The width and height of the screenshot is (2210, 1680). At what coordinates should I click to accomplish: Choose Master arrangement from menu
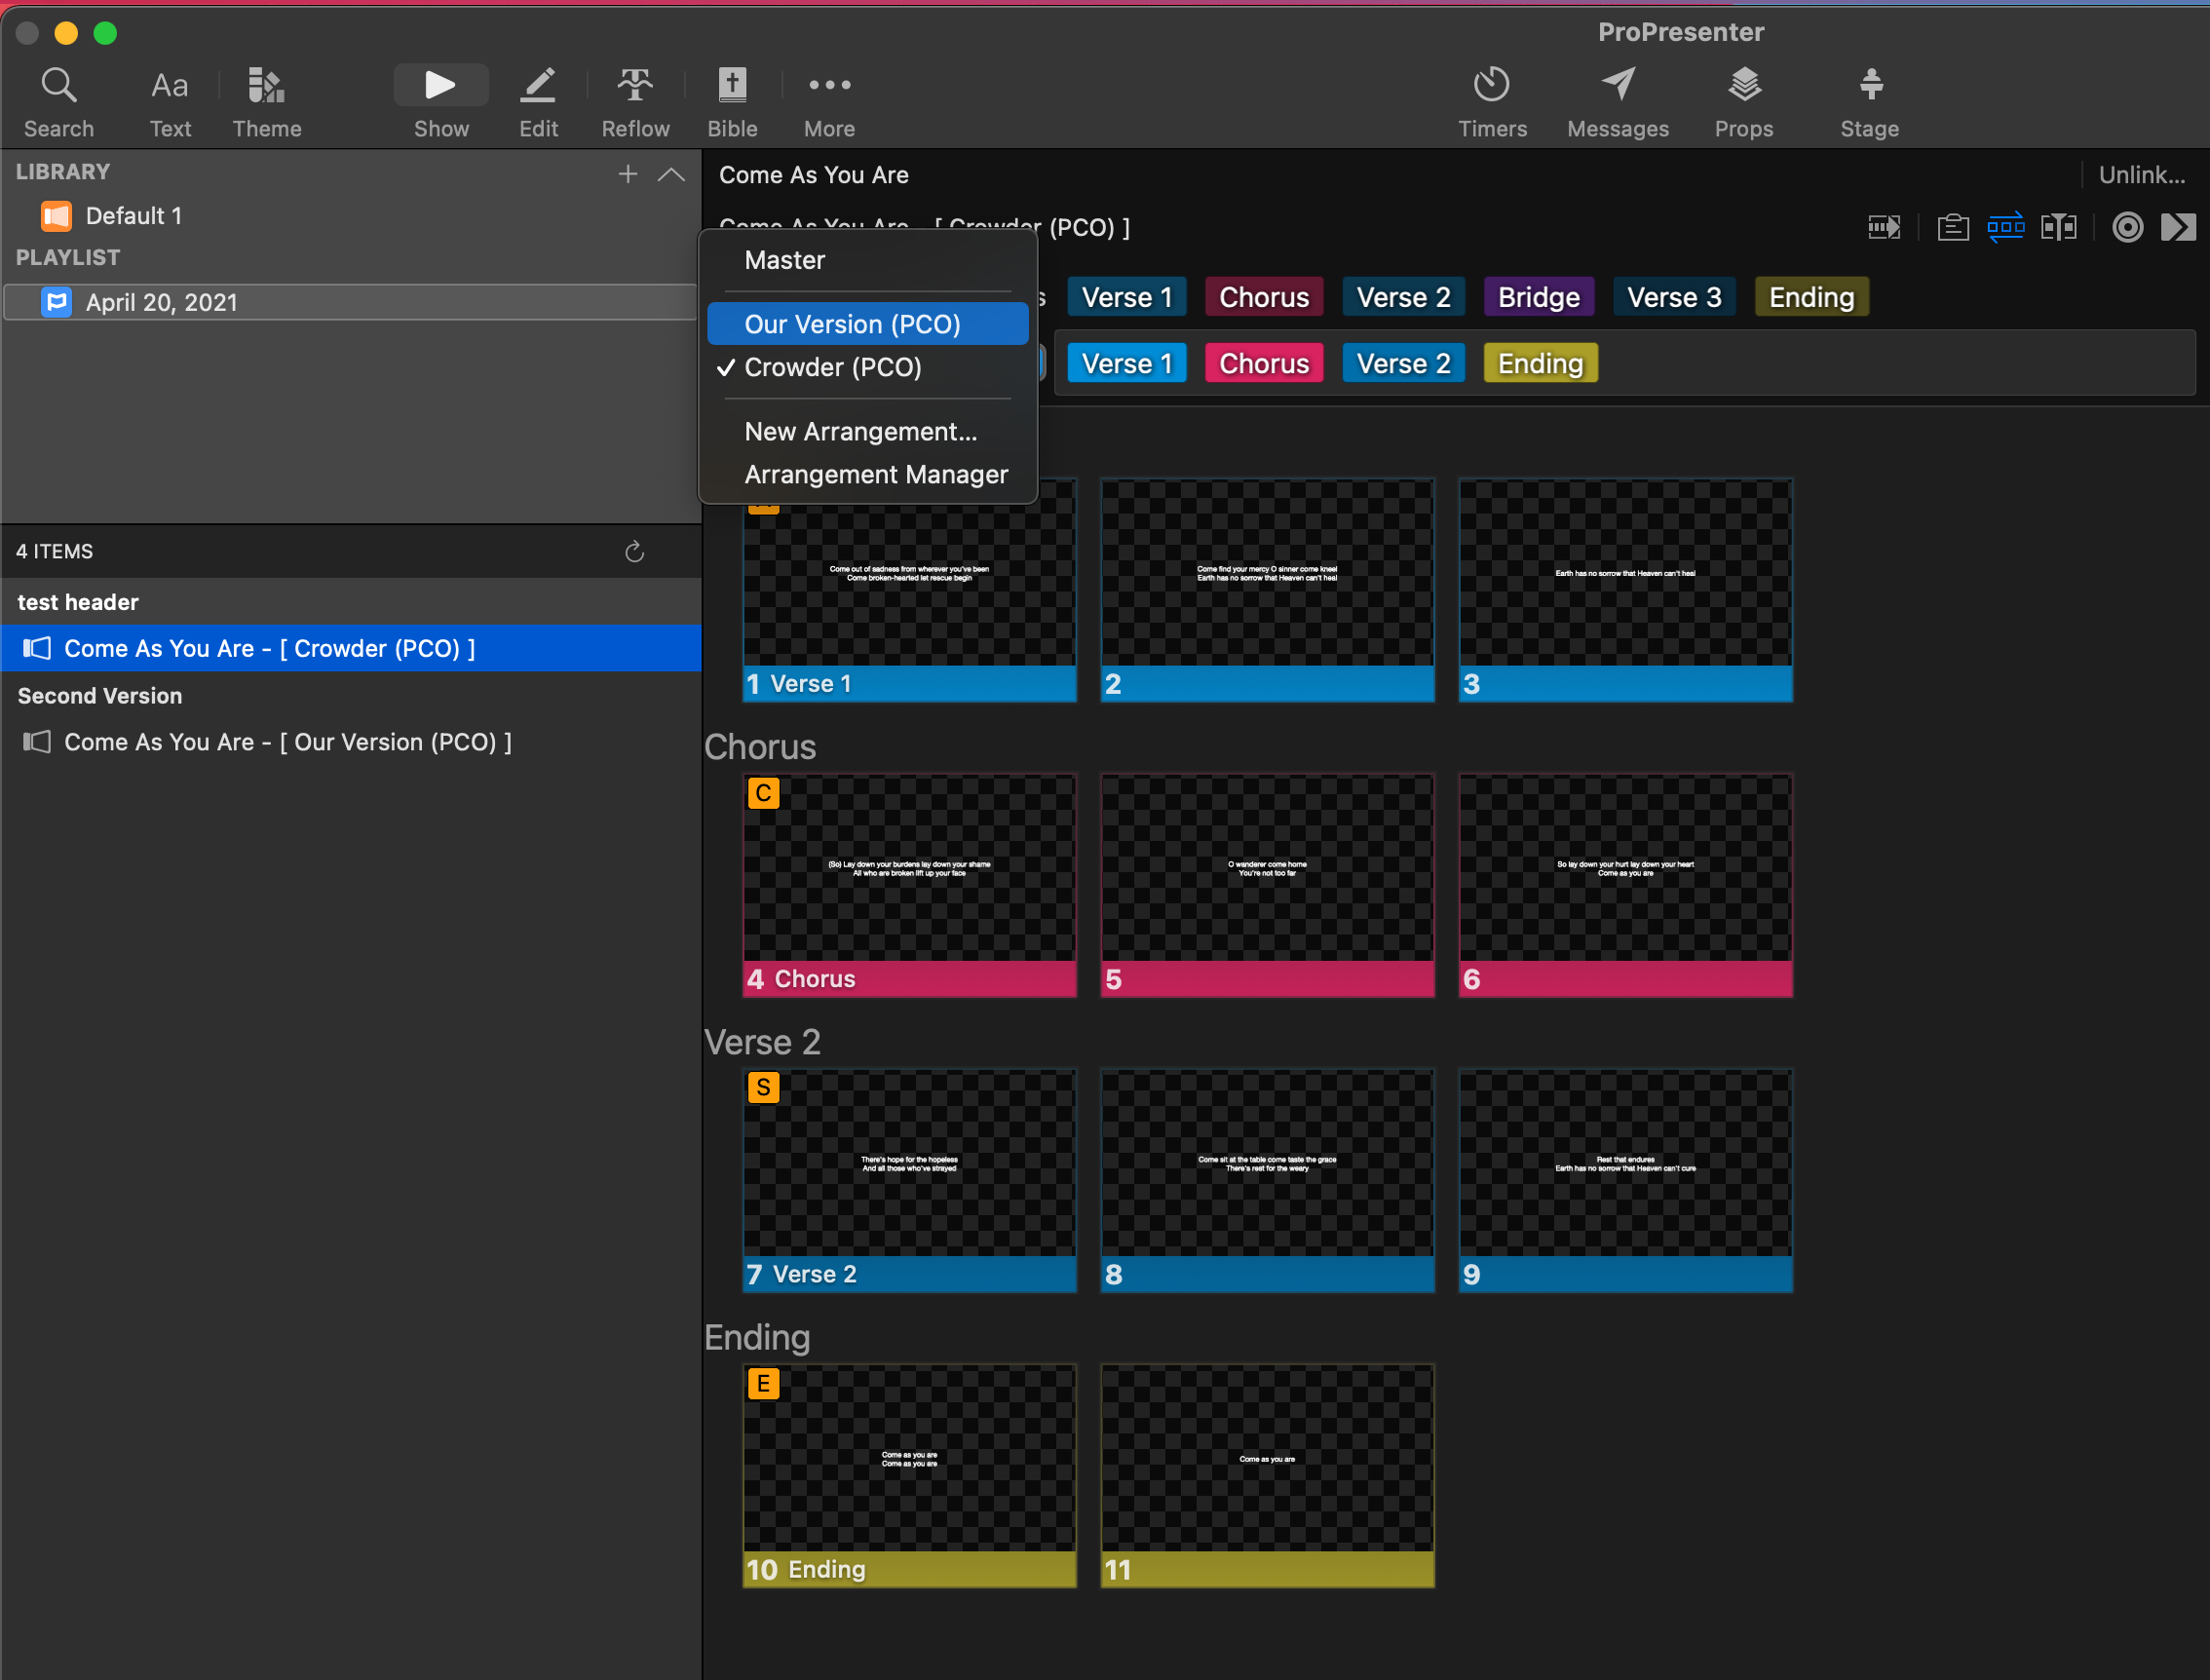pyautogui.click(x=868, y=260)
